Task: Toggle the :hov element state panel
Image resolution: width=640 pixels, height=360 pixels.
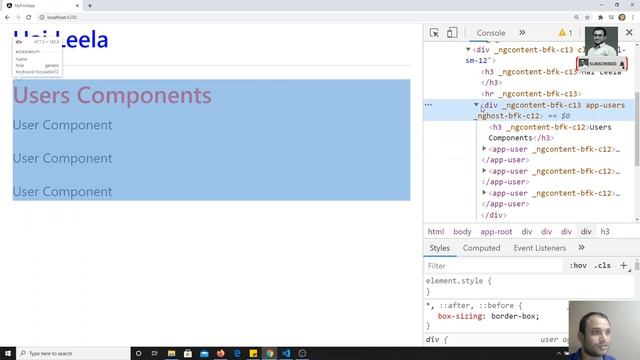Action: click(x=578, y=265)
